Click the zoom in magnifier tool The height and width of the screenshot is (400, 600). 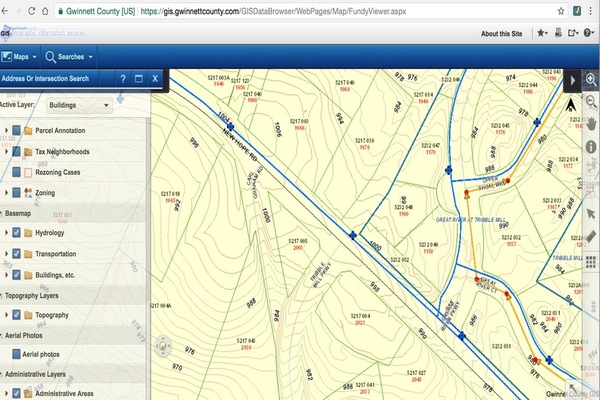click(591, 79)
